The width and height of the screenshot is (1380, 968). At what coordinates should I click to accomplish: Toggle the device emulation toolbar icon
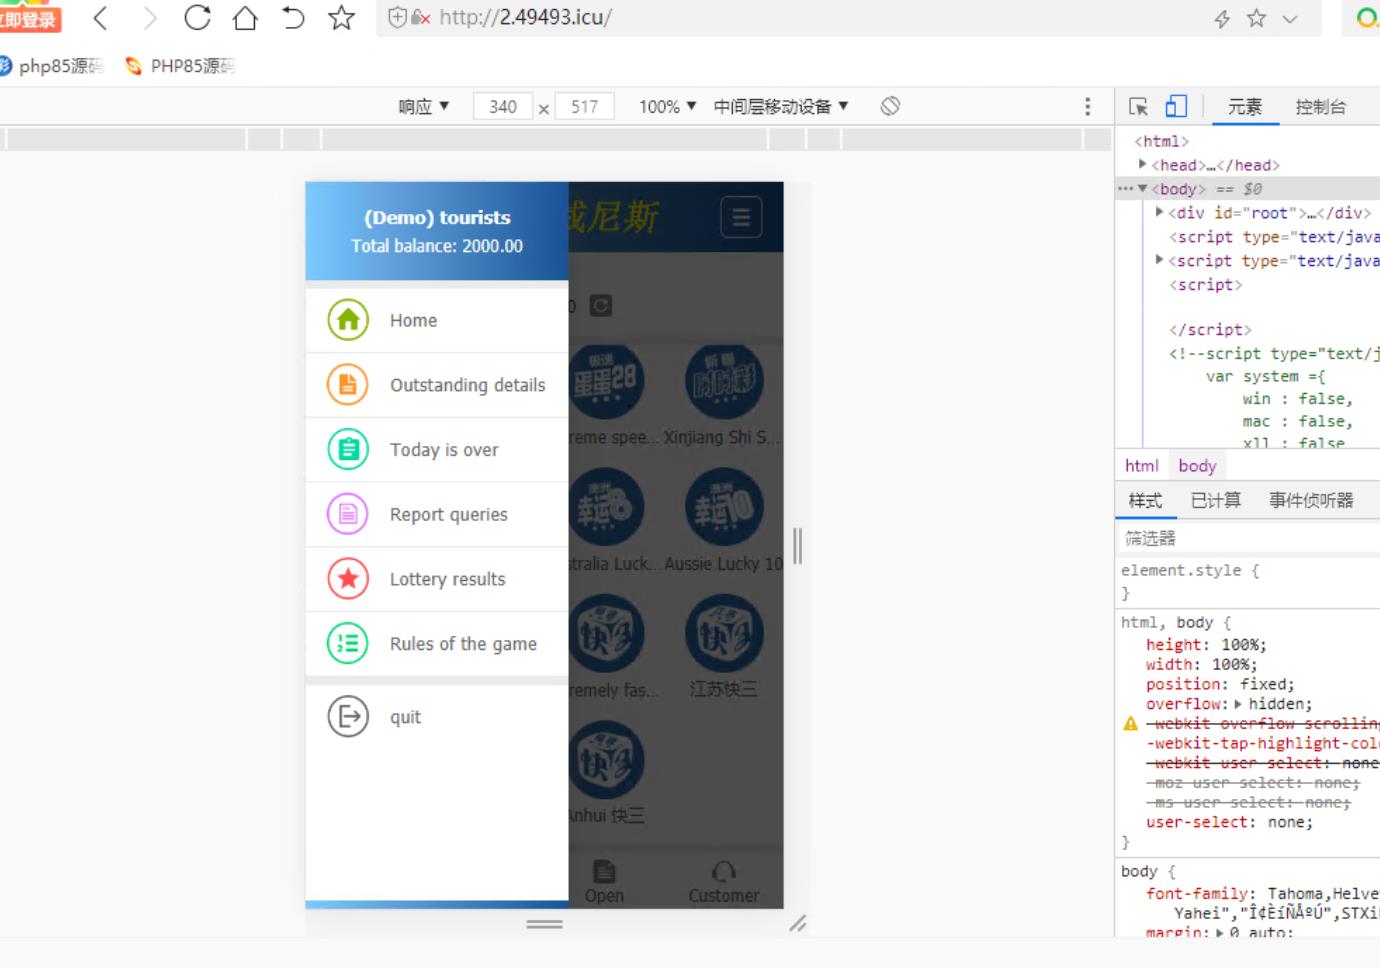[1176, 106]
